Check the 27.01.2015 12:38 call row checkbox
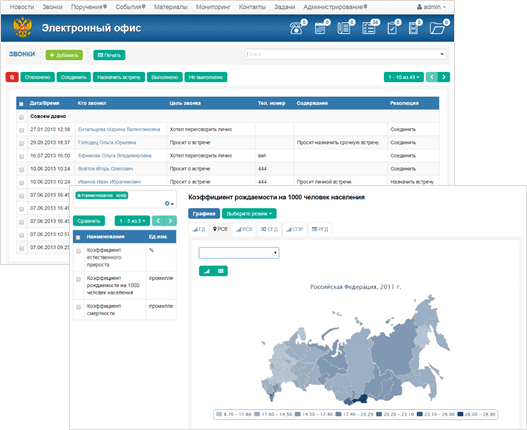The height and width of the screenshot is (430, 527). [x=22, y=130]
